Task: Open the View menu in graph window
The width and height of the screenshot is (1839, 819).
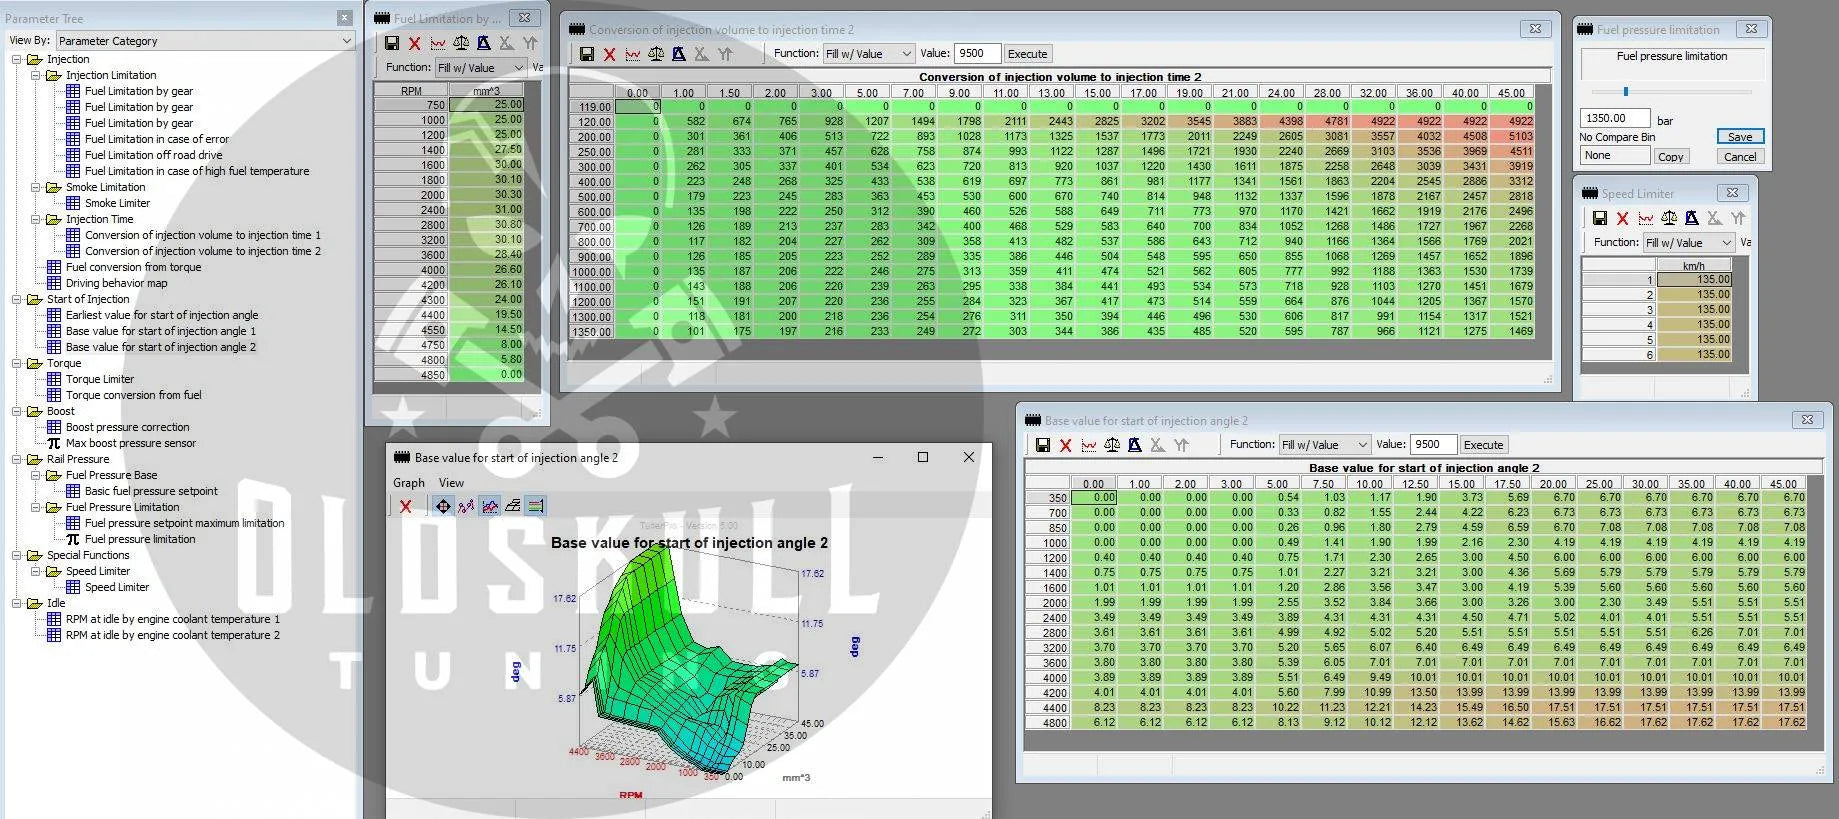Action: point(451,483)
